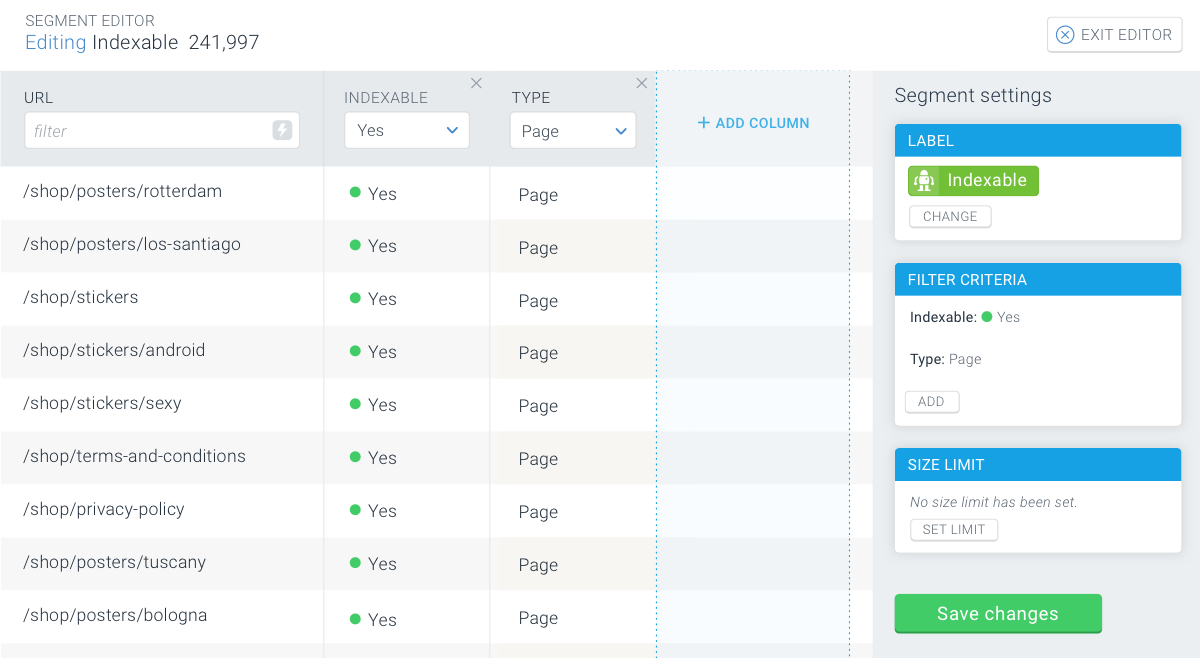The width and height of the screenshot is (1200, 658).
Task: Remove the Type column with its X icon
Action: point(641,83)
